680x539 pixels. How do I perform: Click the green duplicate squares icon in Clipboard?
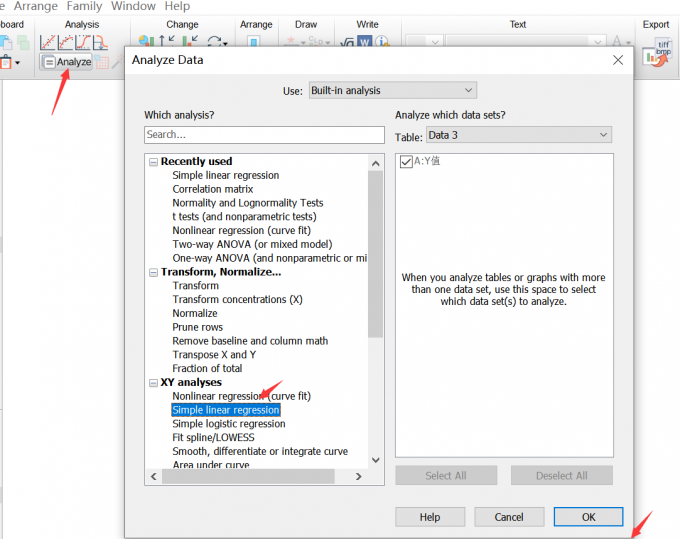[x=23, y=42]
